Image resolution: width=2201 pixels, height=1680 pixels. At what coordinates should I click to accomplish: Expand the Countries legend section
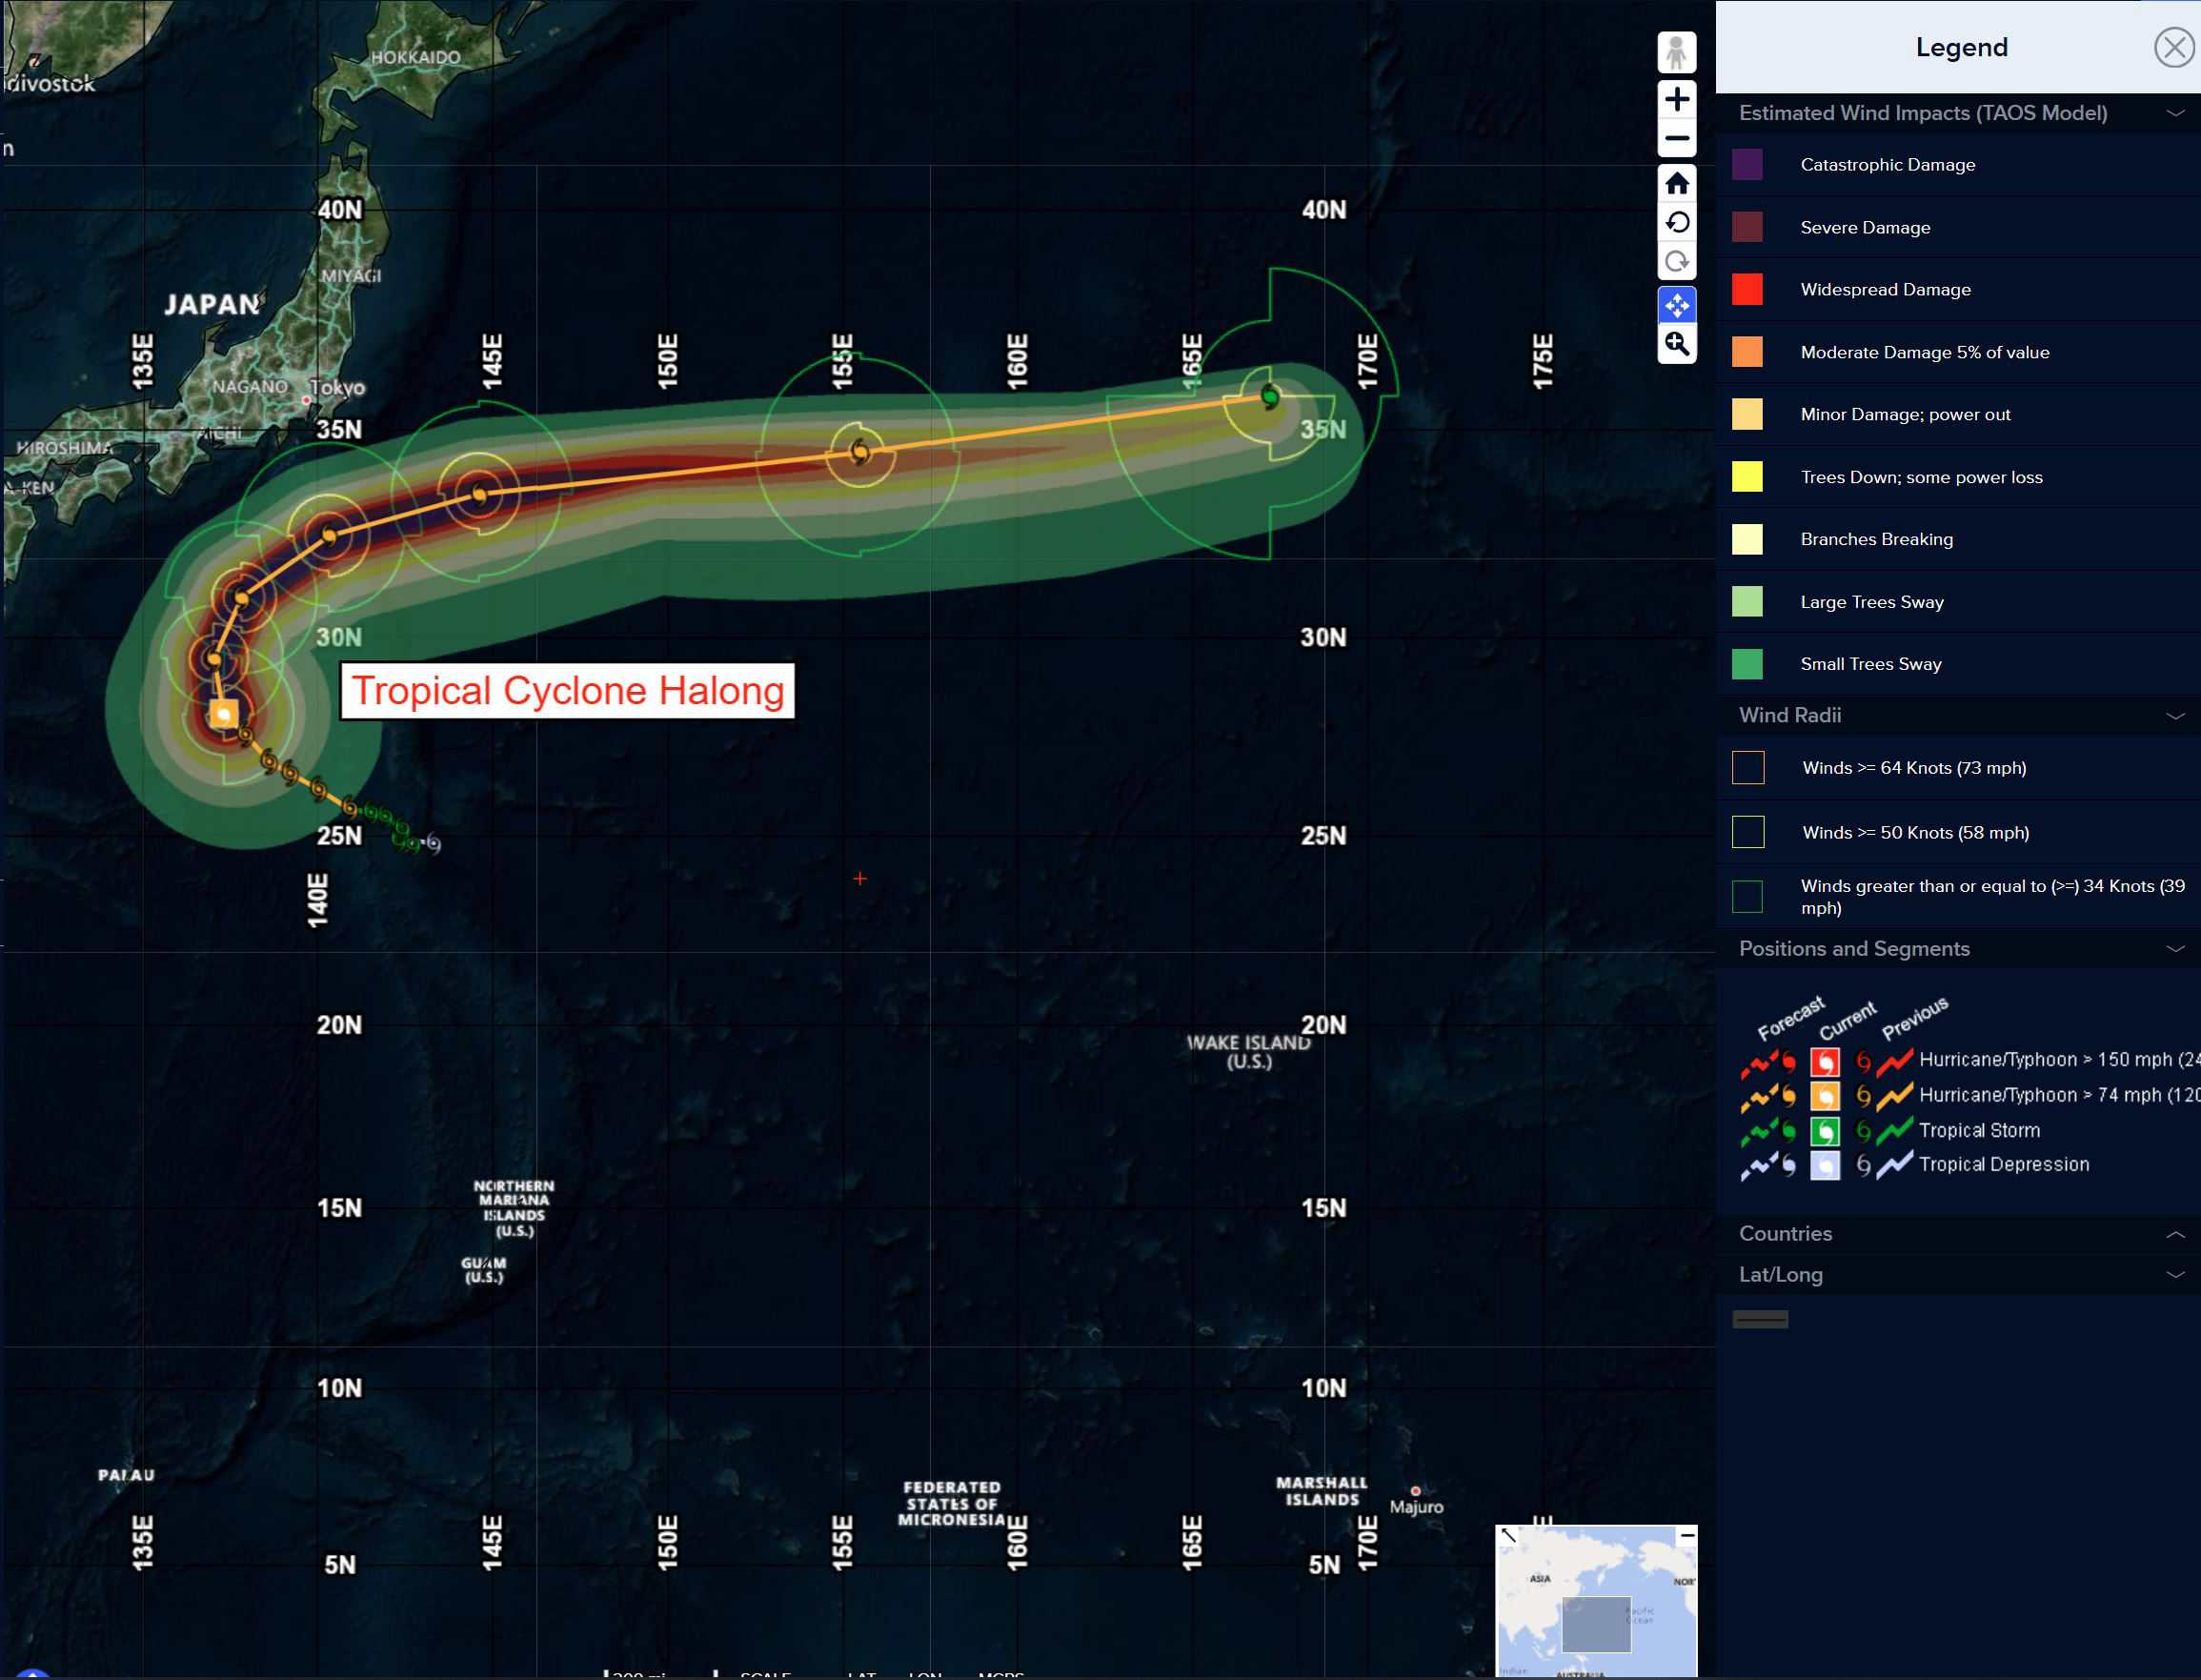pos(2175,1234)
